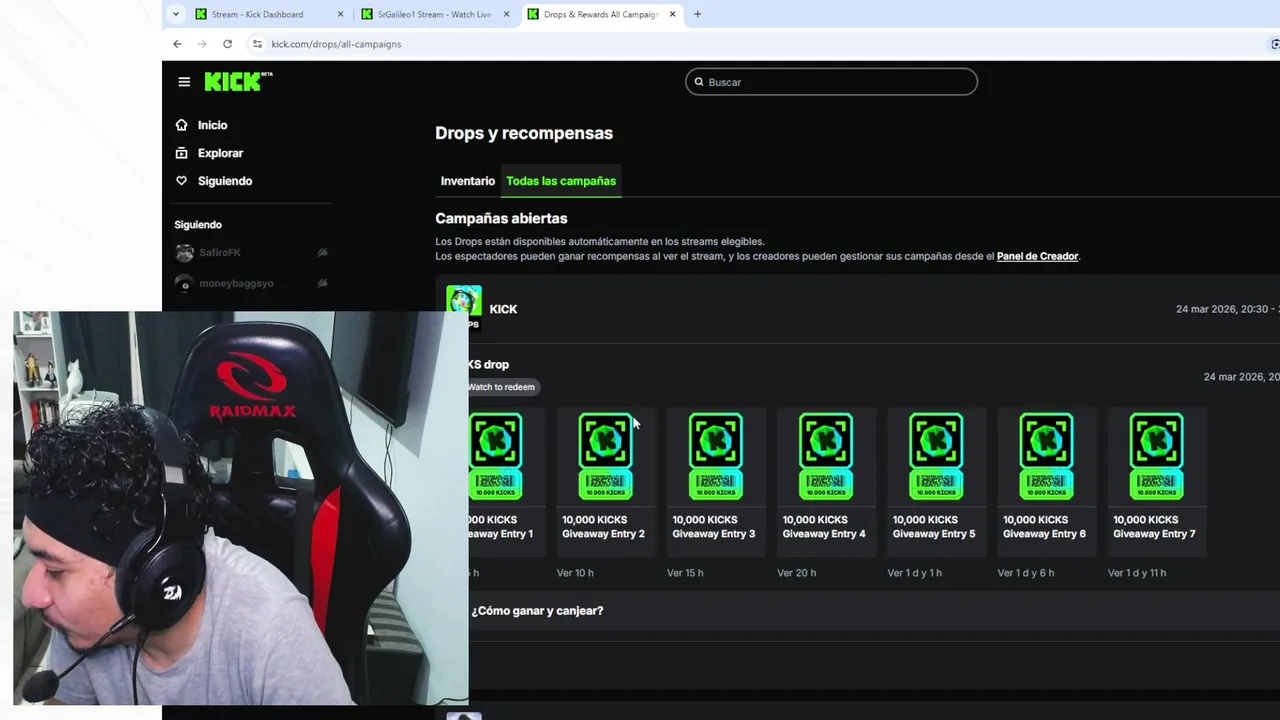
Task: Click the 'Ver 10 h' text
Action: [x=575, y=573]
